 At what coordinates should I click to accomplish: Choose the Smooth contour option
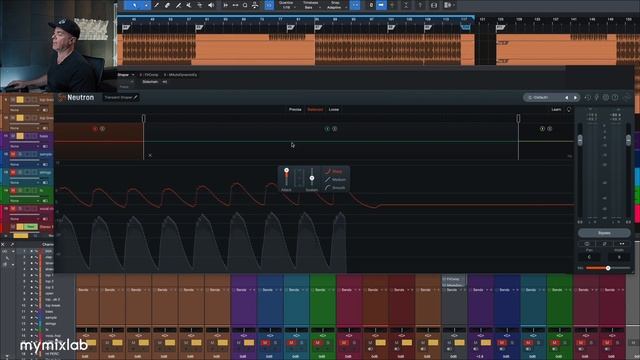336,188
